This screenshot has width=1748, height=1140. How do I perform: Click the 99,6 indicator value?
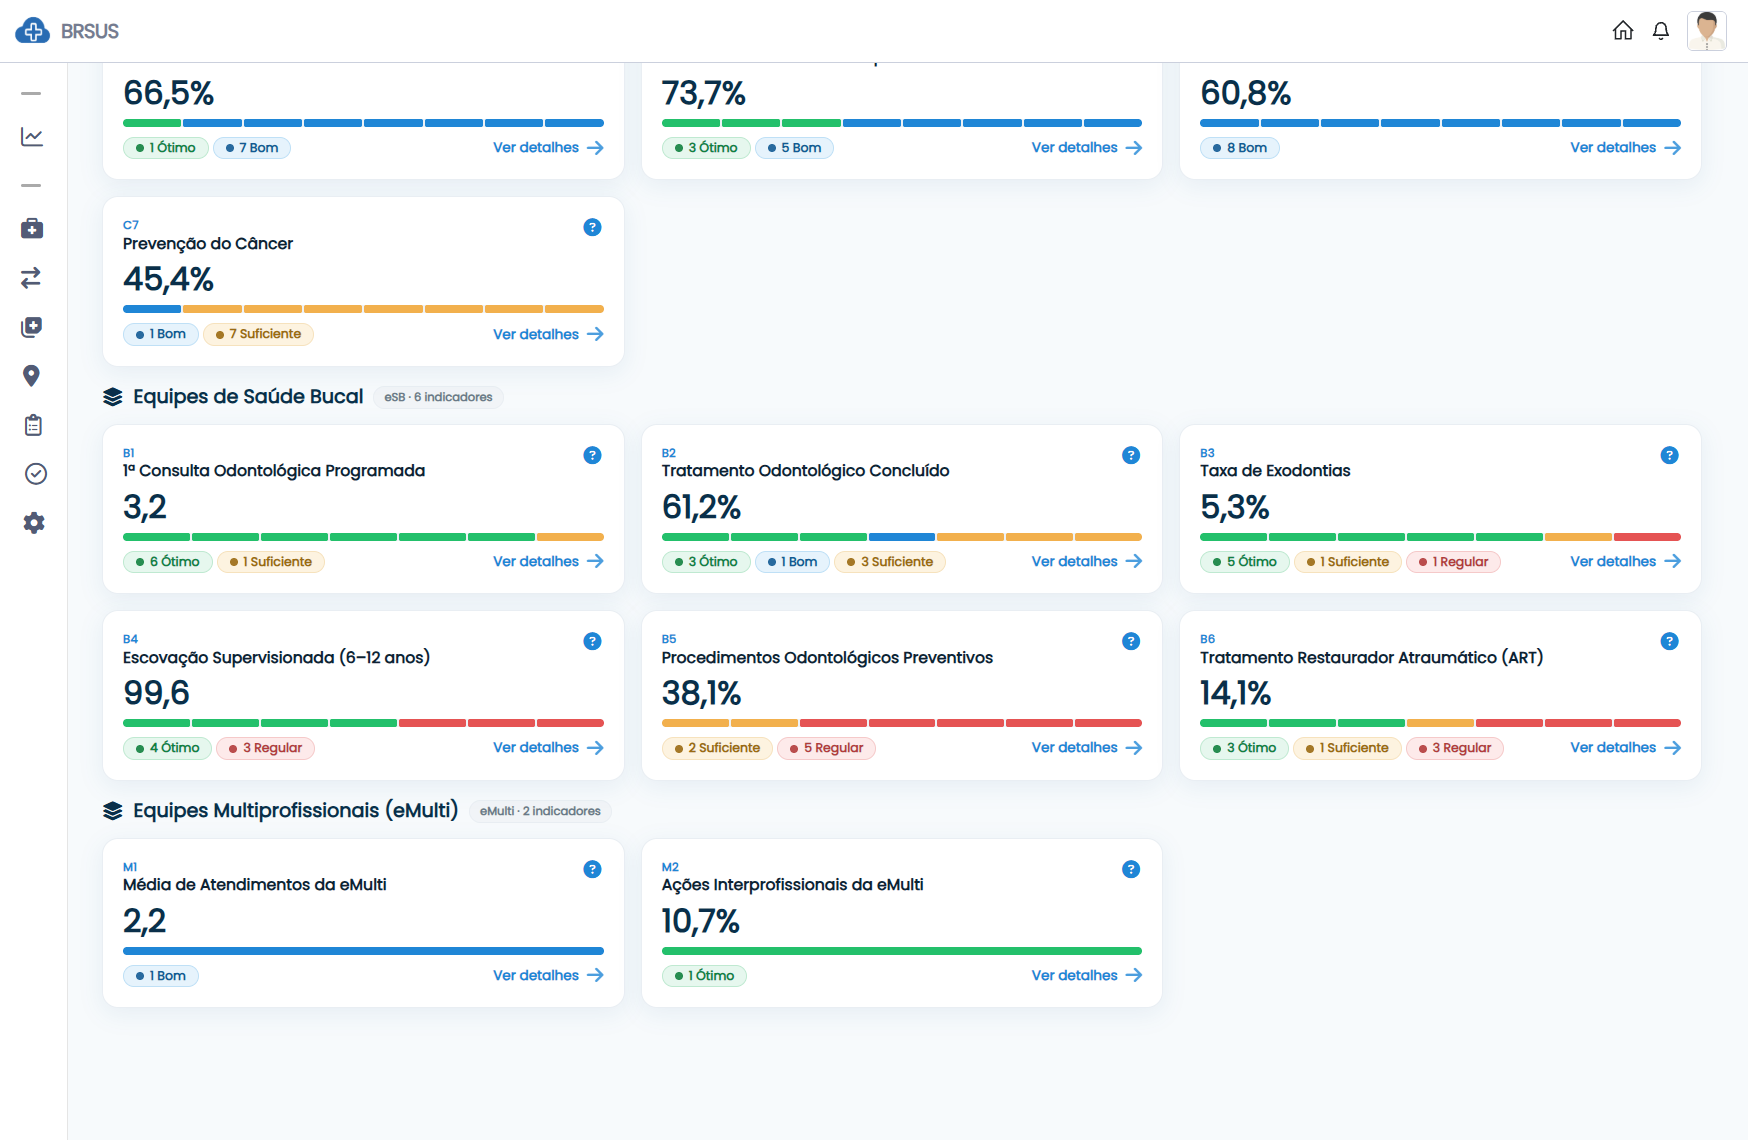(x=156, y=693)
